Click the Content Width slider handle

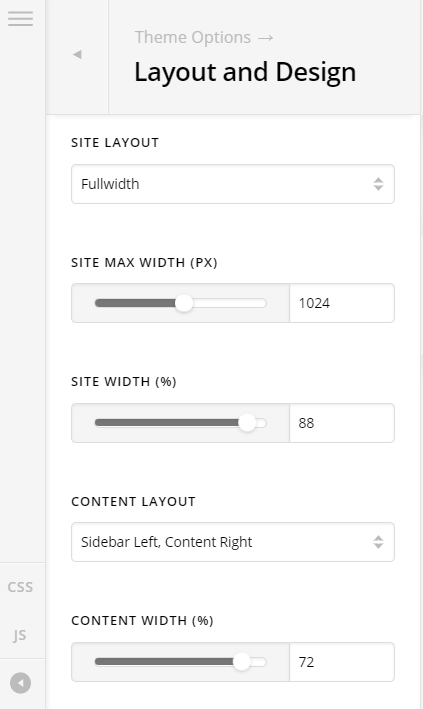(x=242, y=662)
